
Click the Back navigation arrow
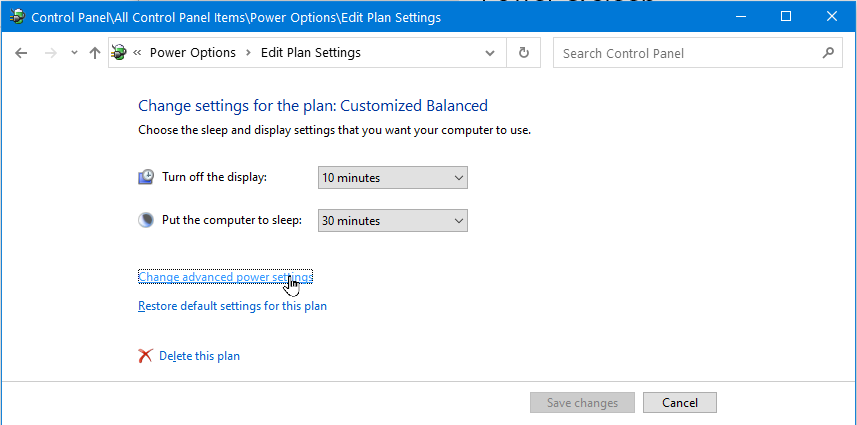pos(21,53)
